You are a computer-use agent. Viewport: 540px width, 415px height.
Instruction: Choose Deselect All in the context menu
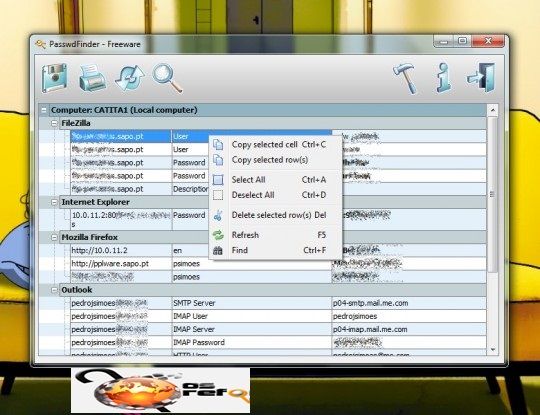click(276, 195)
